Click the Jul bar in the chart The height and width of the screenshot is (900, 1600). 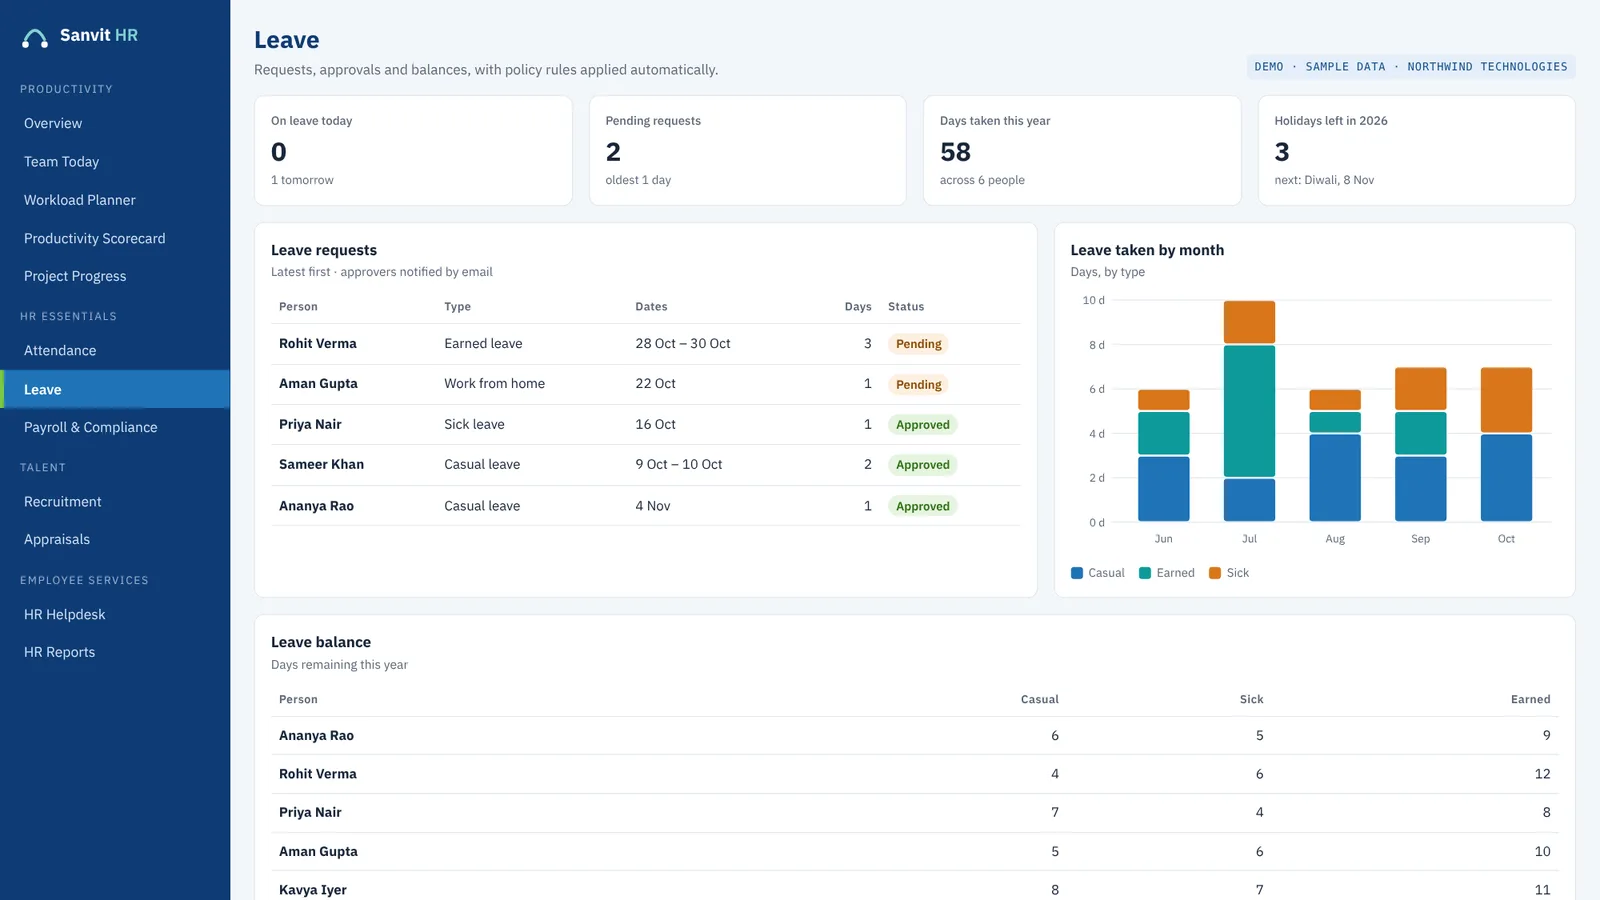(1249, 411)
